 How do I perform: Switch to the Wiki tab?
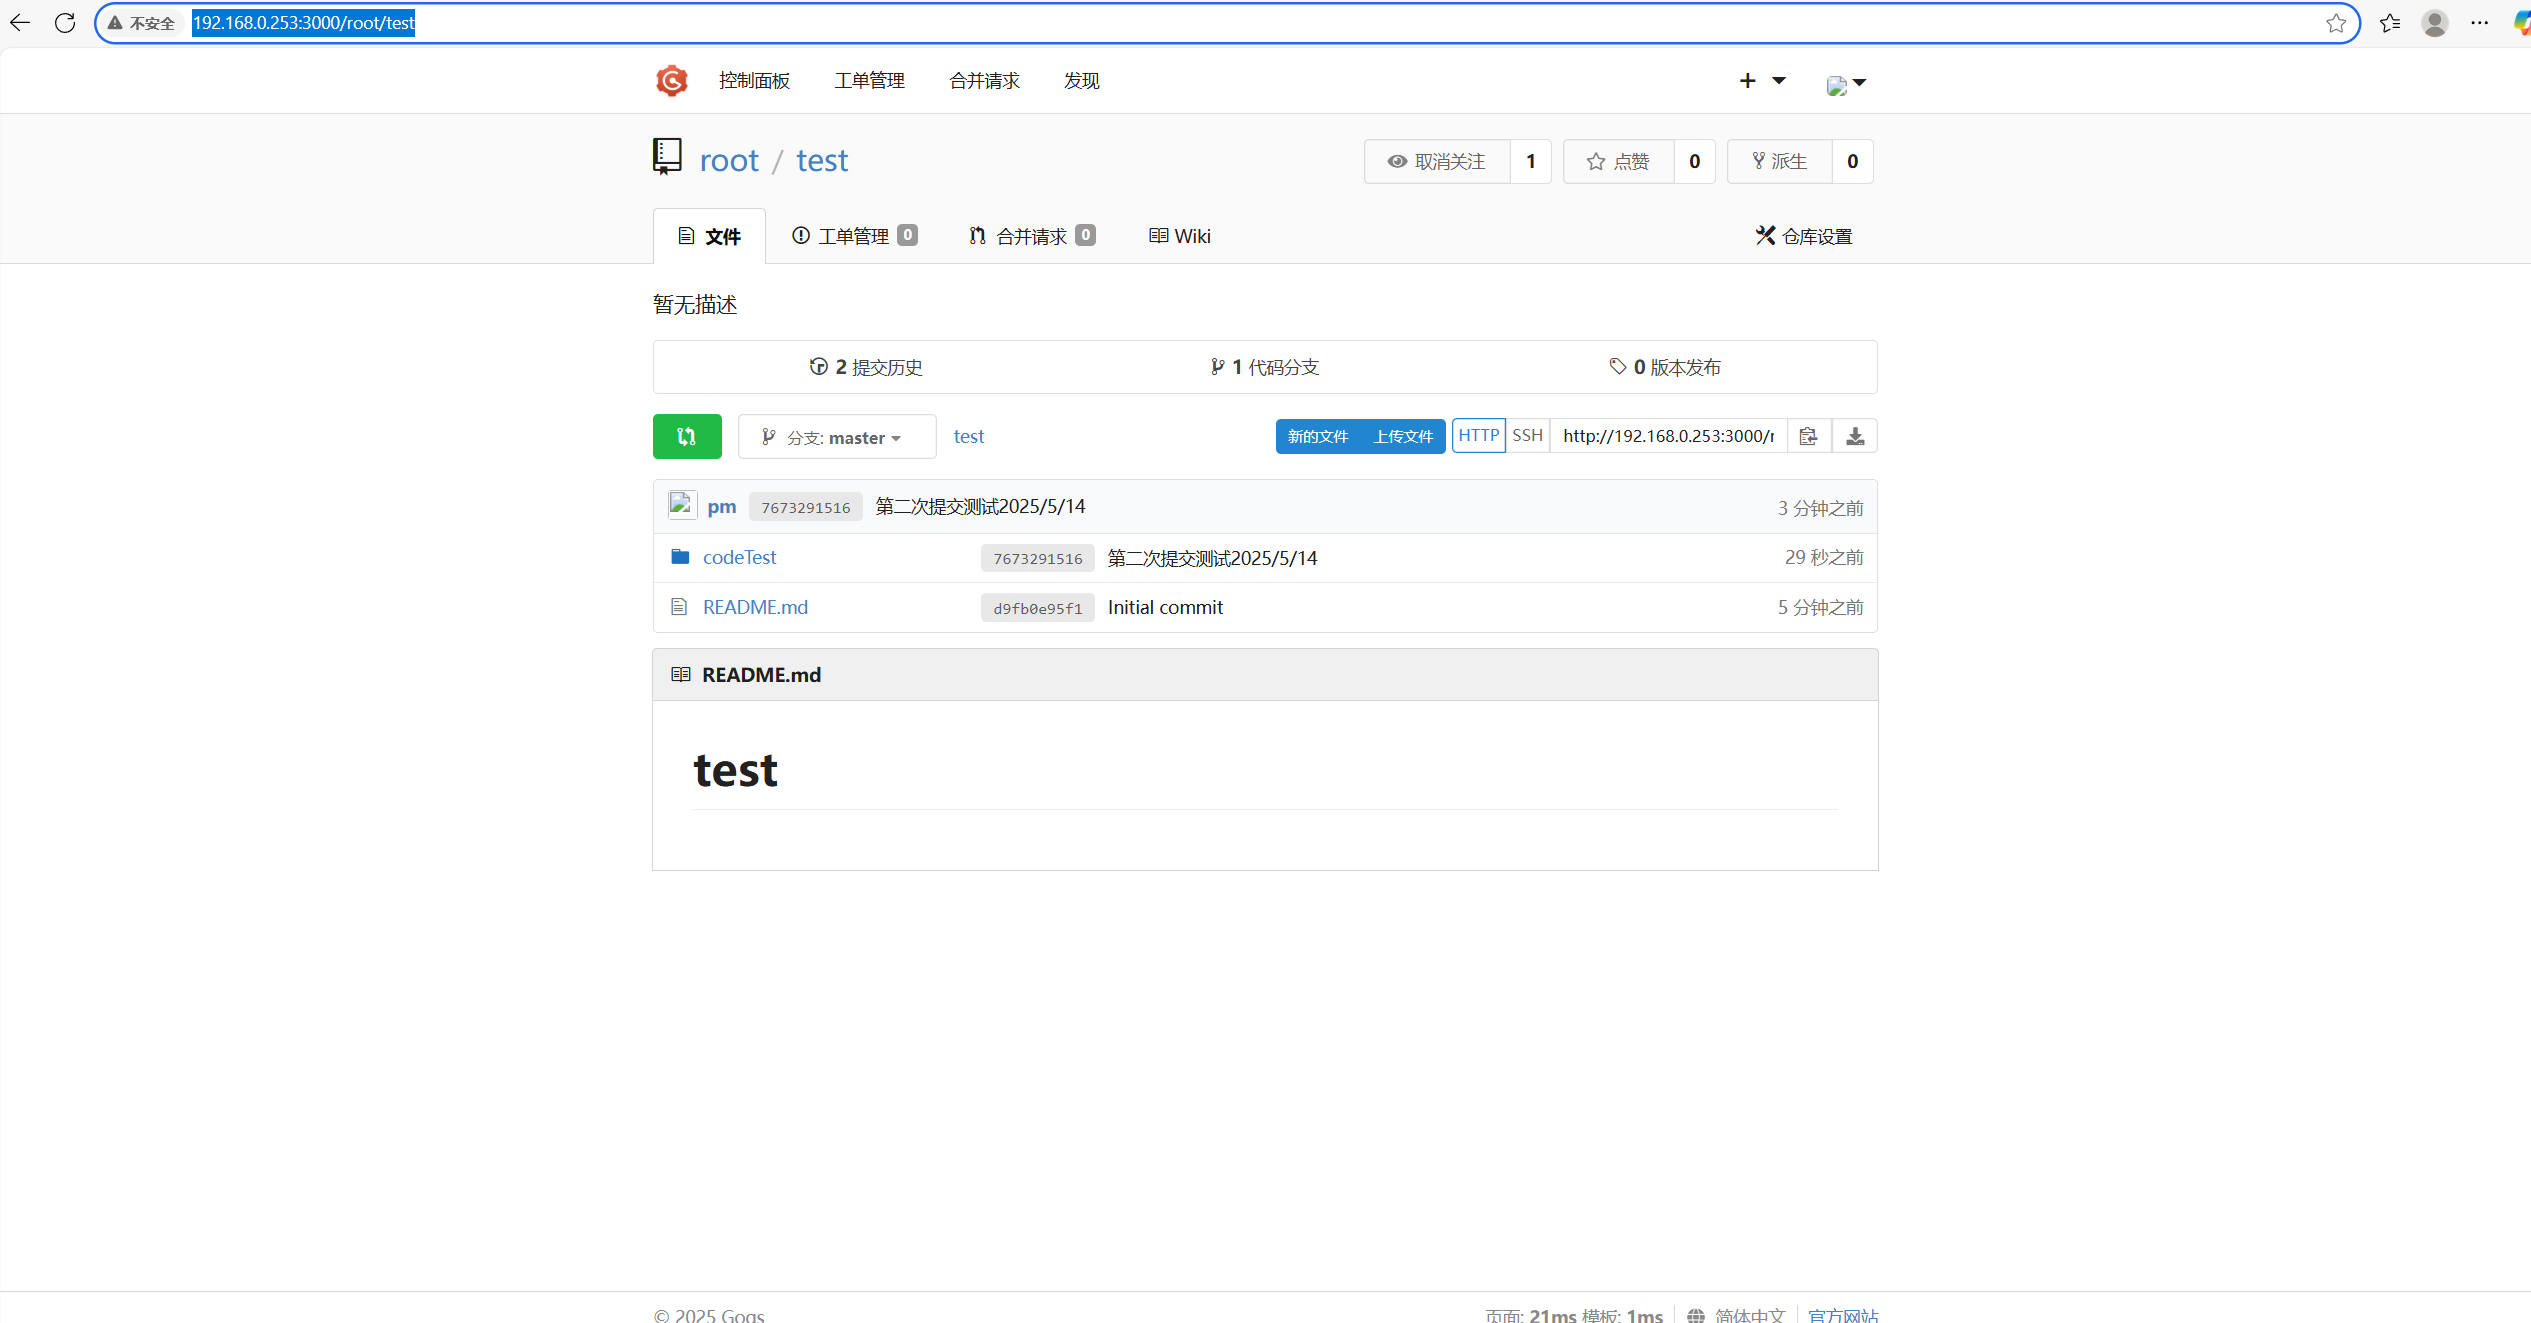[x=1180, y=236]
